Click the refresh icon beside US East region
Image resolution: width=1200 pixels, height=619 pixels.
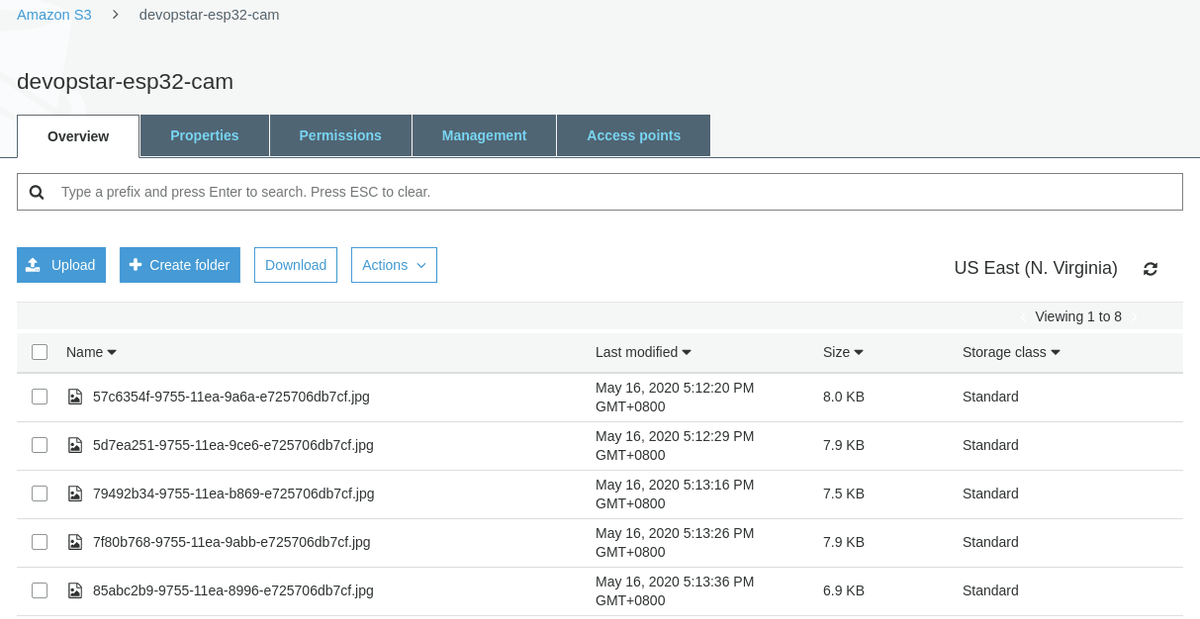(x=1150, y=269)
